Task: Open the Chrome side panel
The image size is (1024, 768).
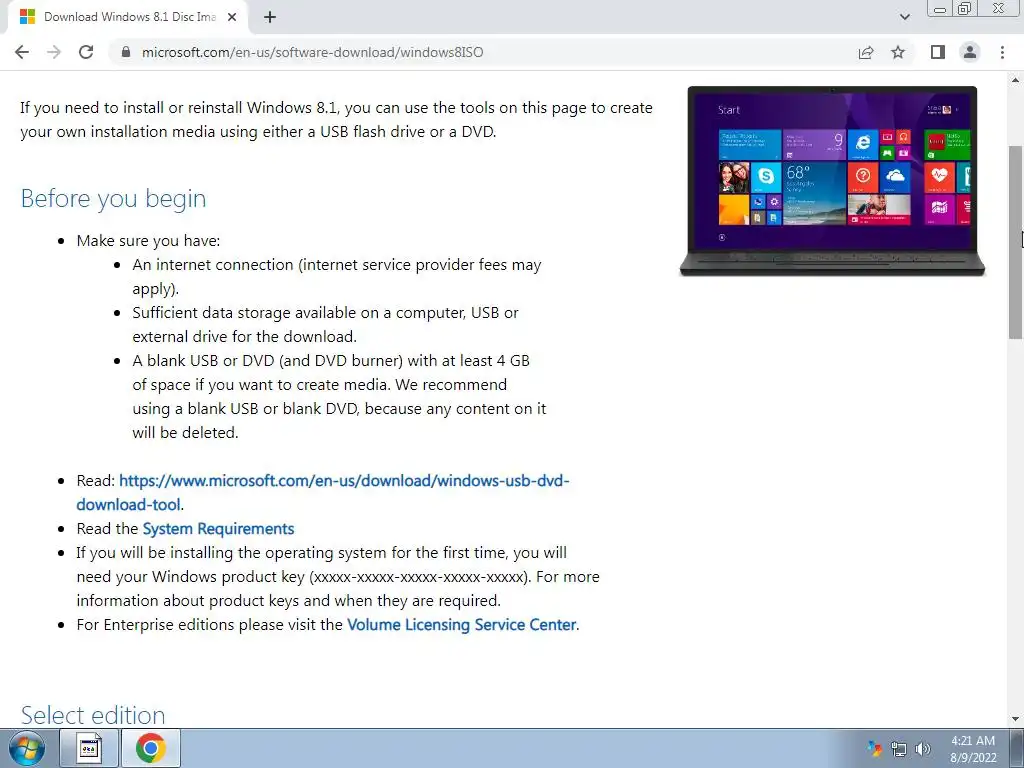Action: point(938,52)
